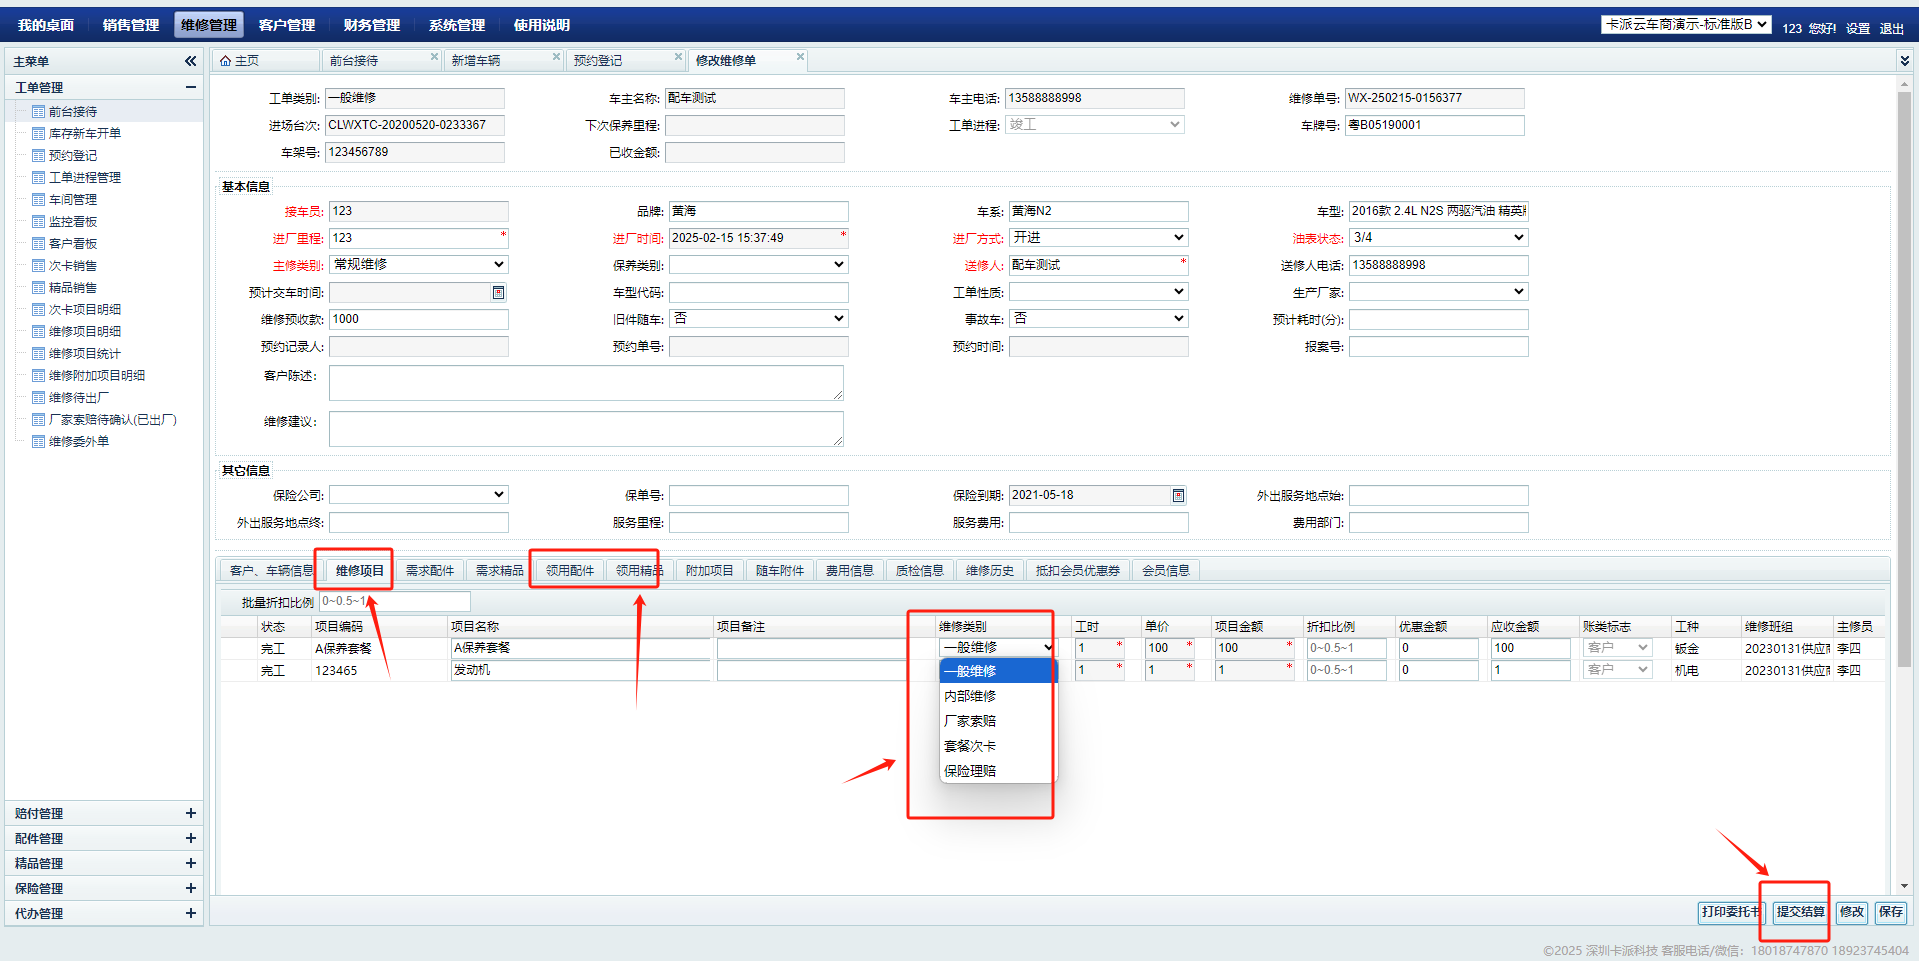Select 厂家索赔 from the dropdown list

point(970,721)
